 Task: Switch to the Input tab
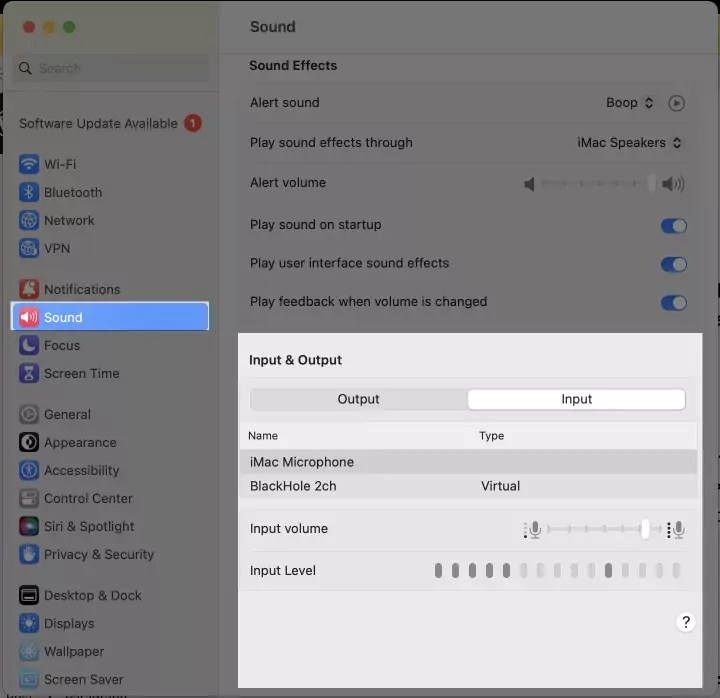point(576,399)
